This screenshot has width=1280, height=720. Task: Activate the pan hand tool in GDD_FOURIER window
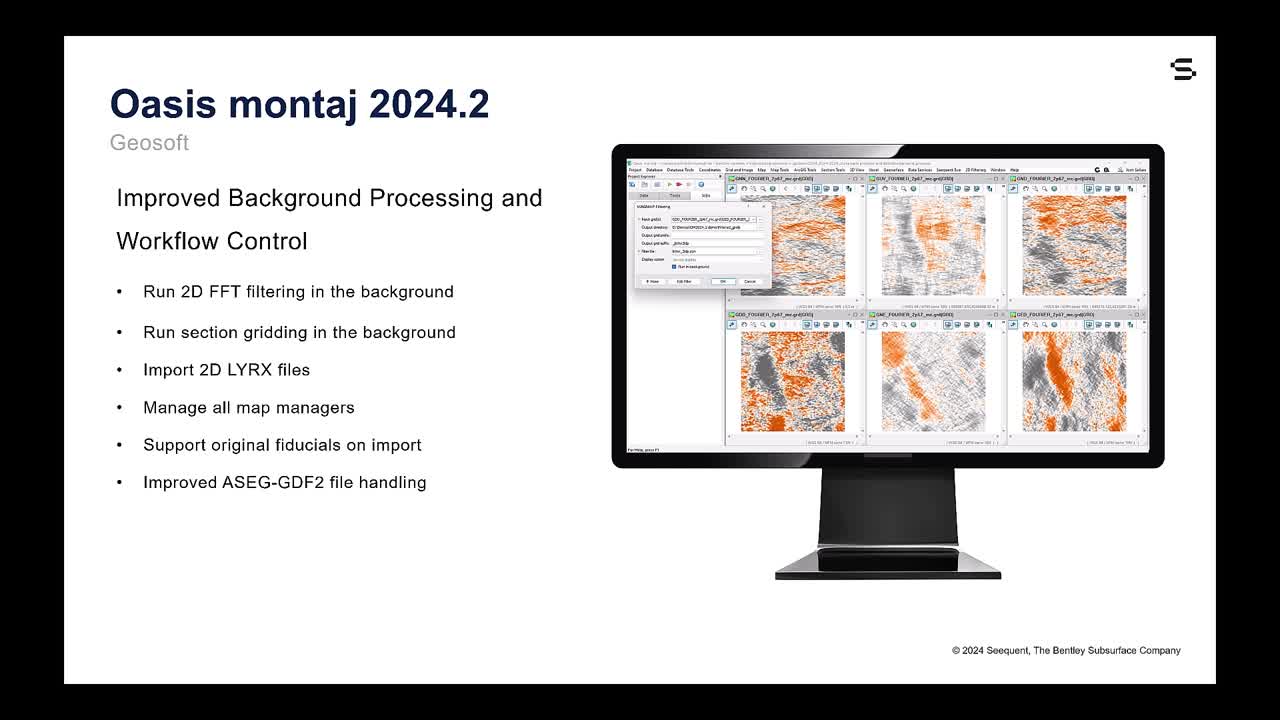click(x=744, y=325)
